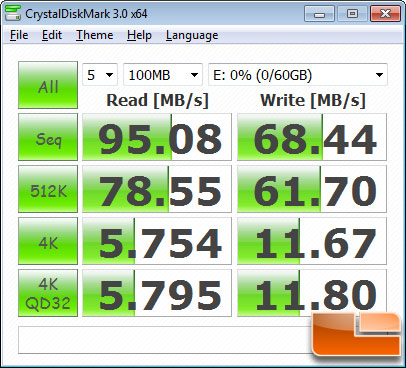Click the 512K read result 78.55
The width and height of the screenshot is (406, 368).
(x=157, y=189)
